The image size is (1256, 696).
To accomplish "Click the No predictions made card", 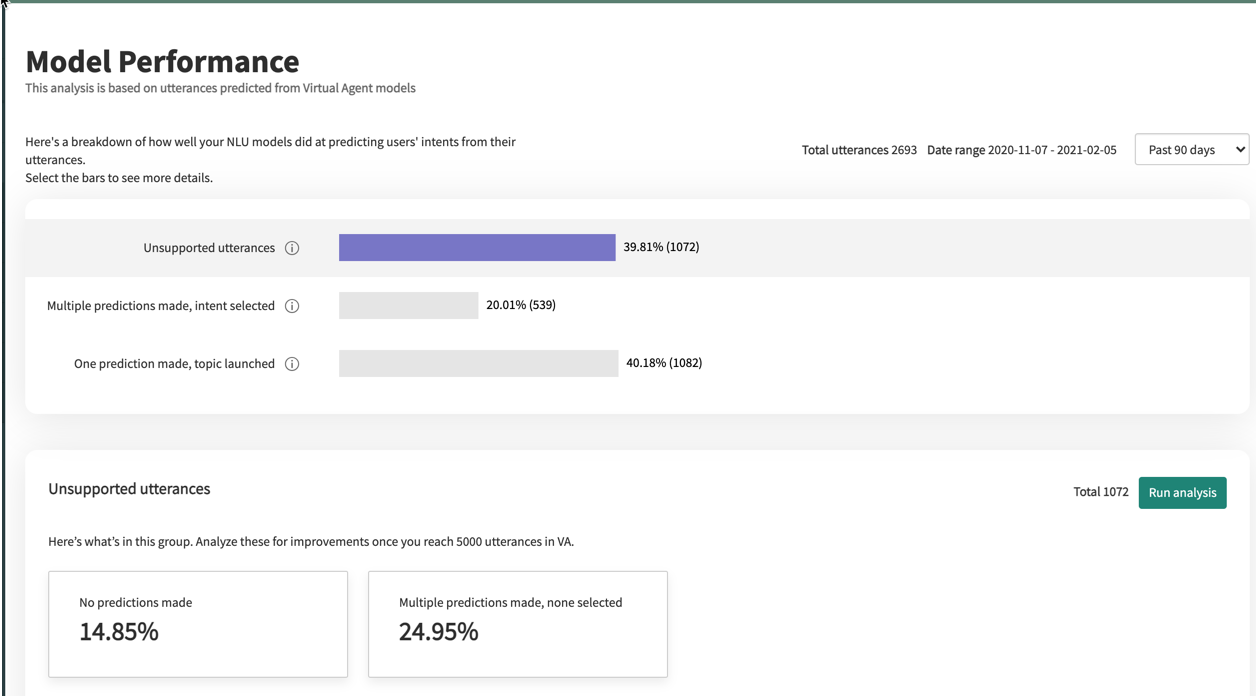I will coord(197,624).
